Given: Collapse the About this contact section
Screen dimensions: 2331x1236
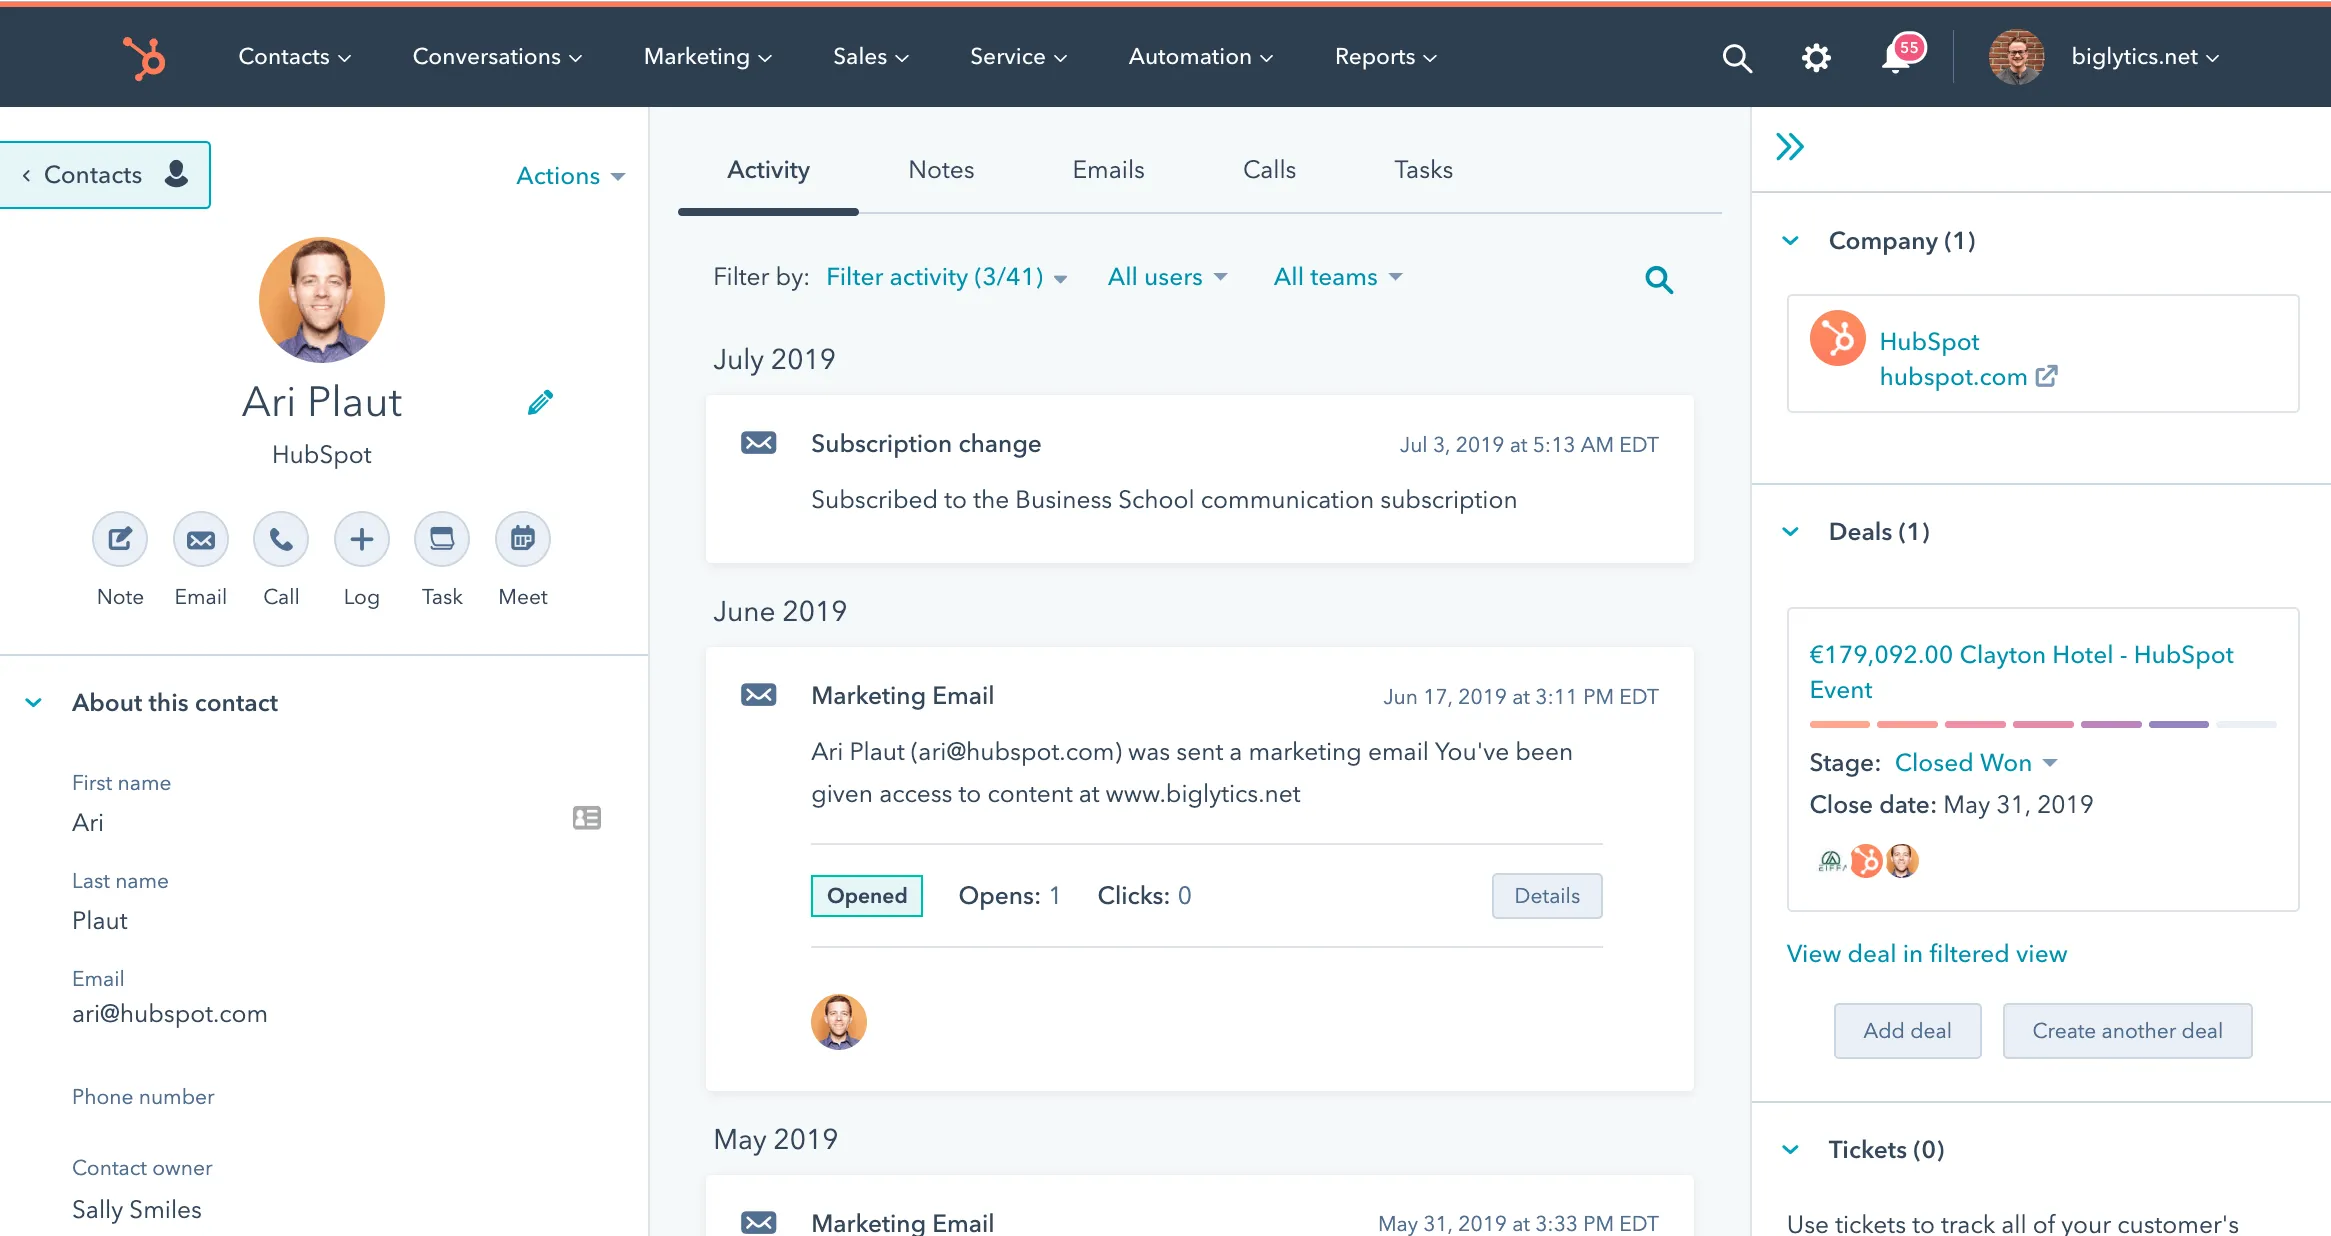Looking at the screenshot, I should click(34, 703).
